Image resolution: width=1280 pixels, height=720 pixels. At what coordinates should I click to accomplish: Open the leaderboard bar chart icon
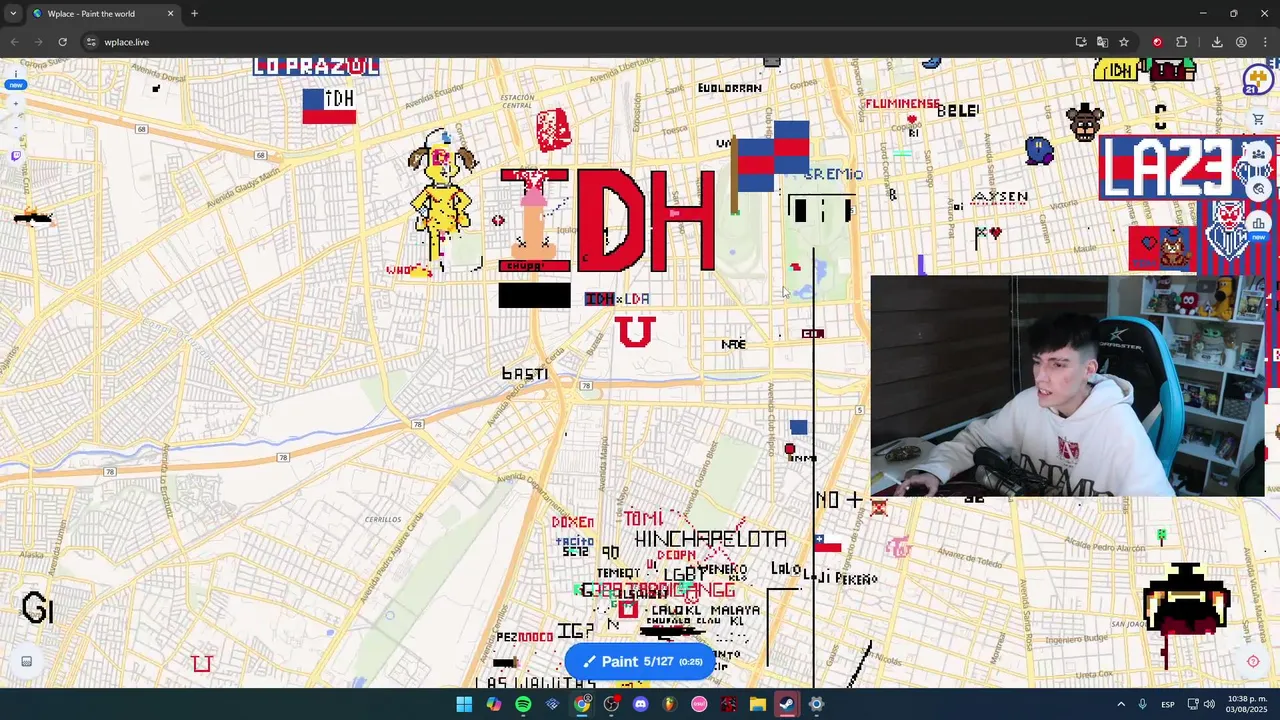coord(1258,223)
